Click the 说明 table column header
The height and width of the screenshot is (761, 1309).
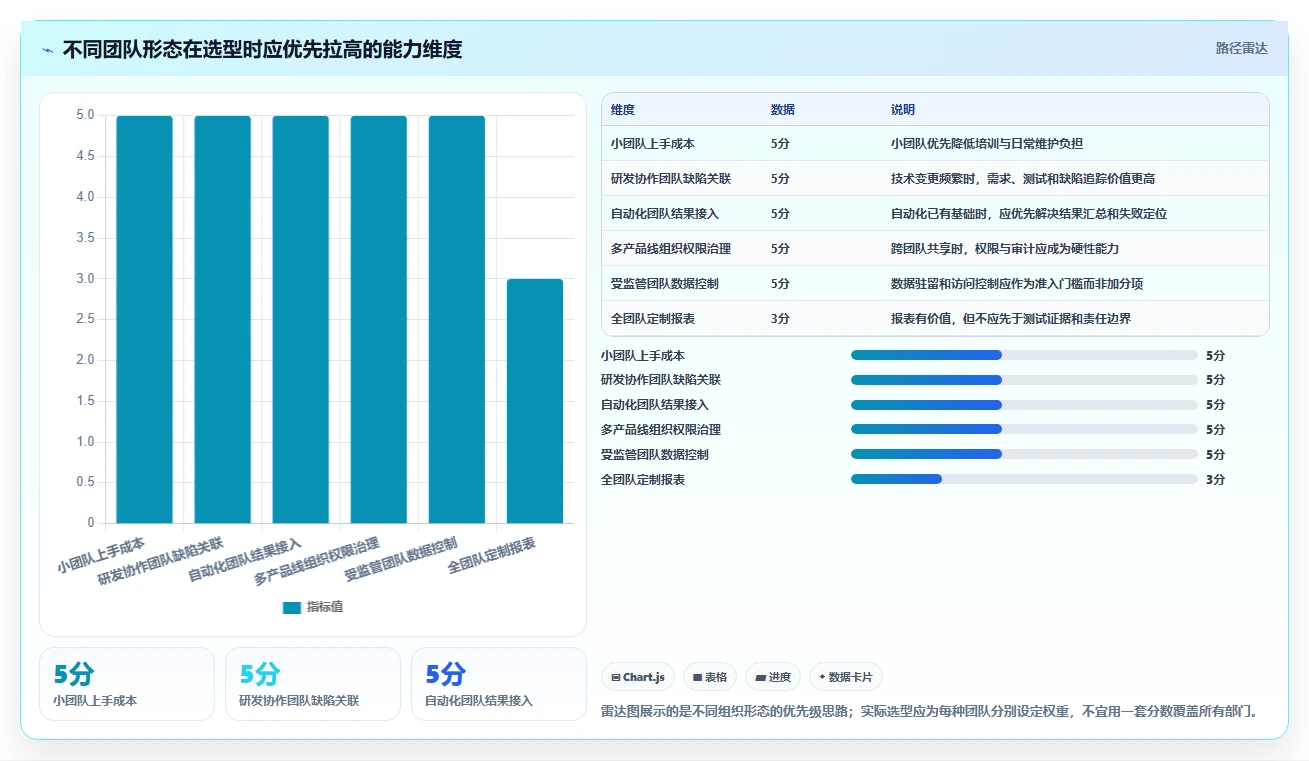903,110
